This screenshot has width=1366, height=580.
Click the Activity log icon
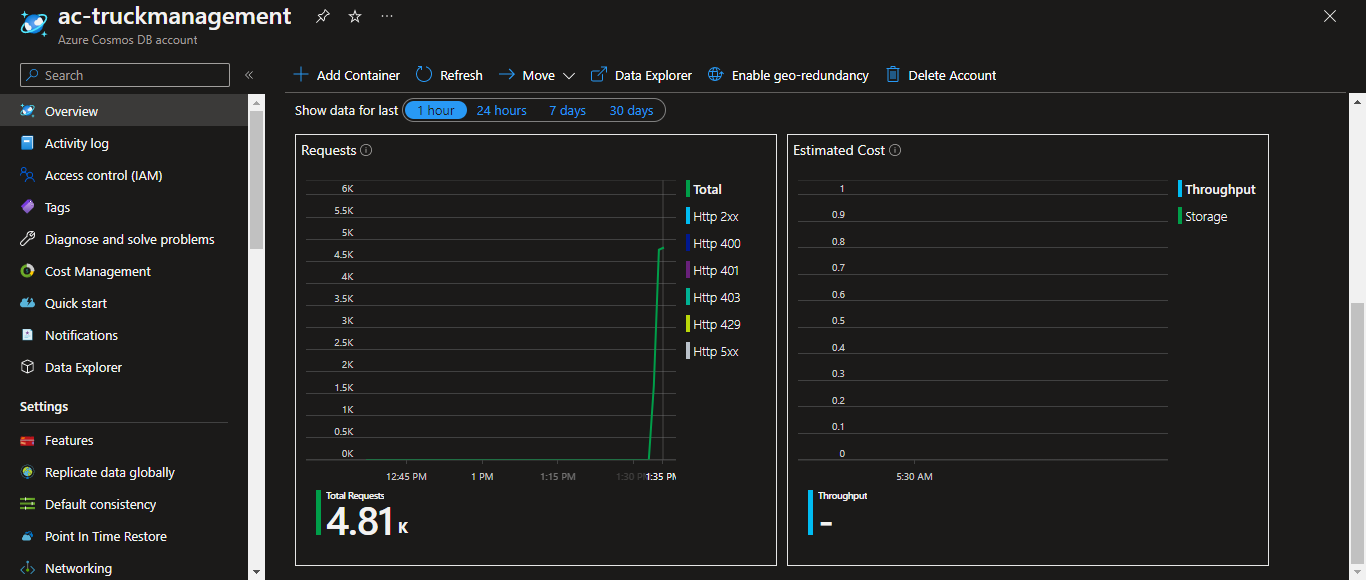coord(28,143)
